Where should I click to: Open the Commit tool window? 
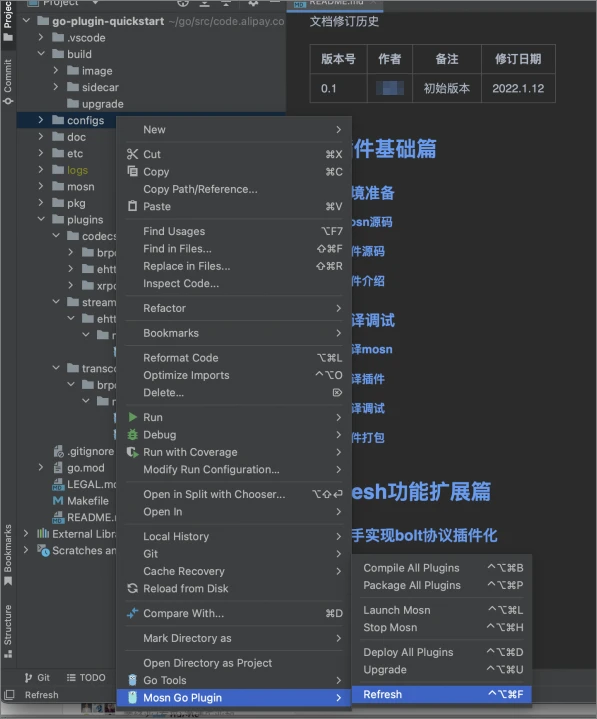point(8,82)
